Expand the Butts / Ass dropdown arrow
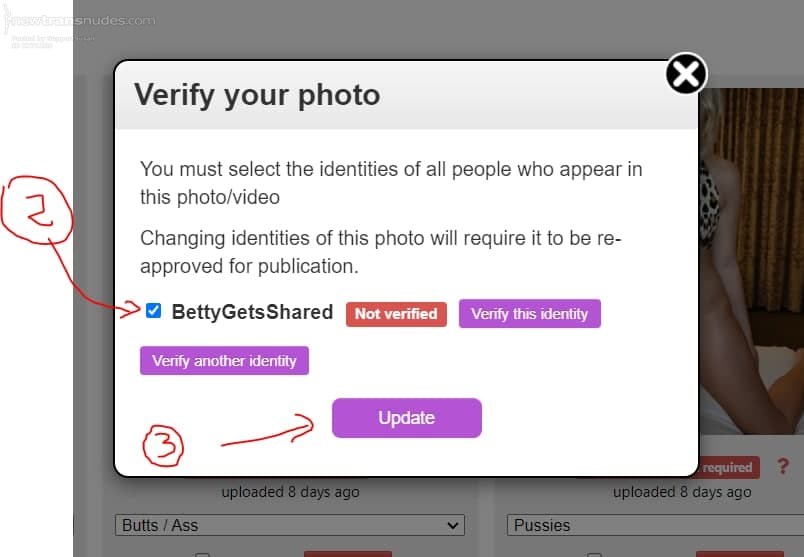Image resolution: width=804 pixels, height=557 pixels. click(x=454, y=525)
